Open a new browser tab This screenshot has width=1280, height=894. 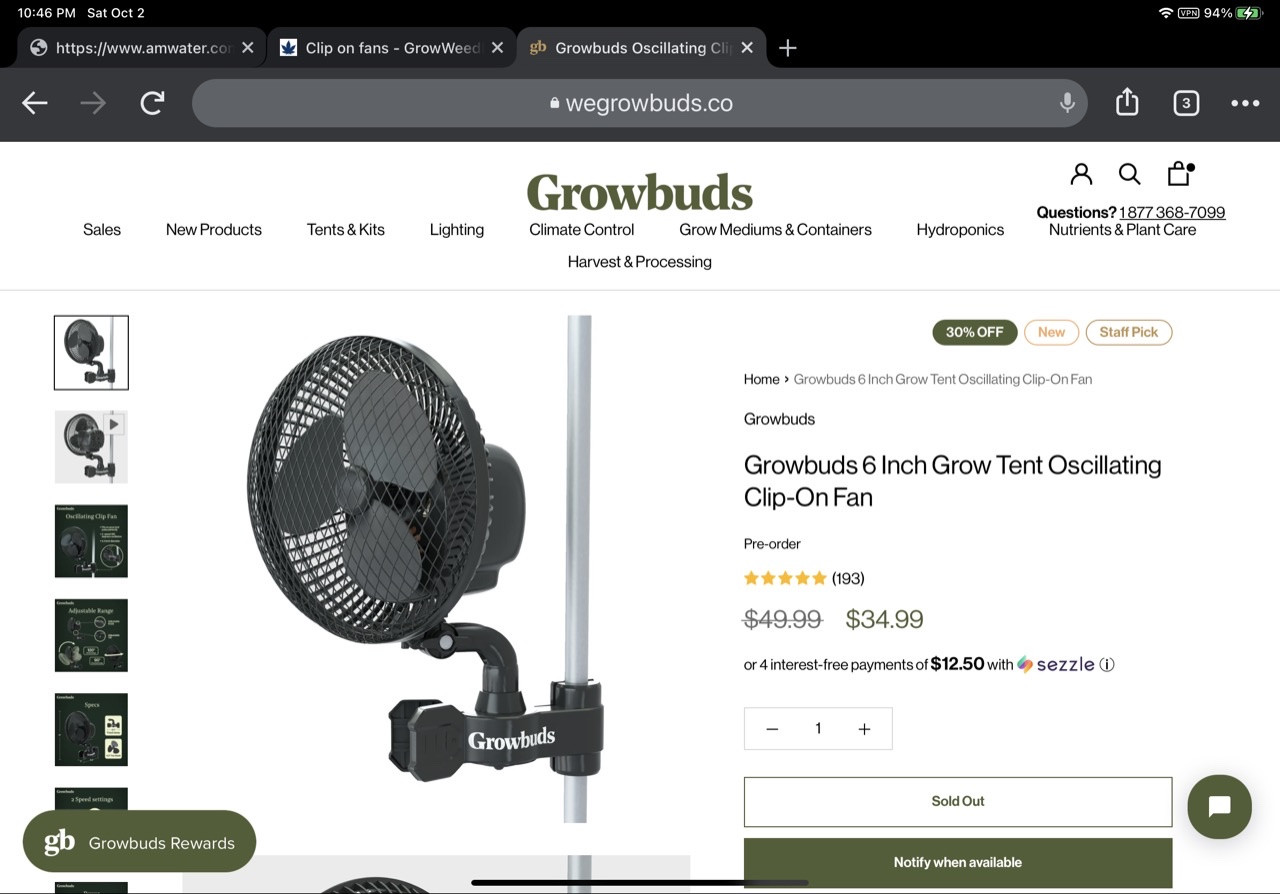coord(788,48)
